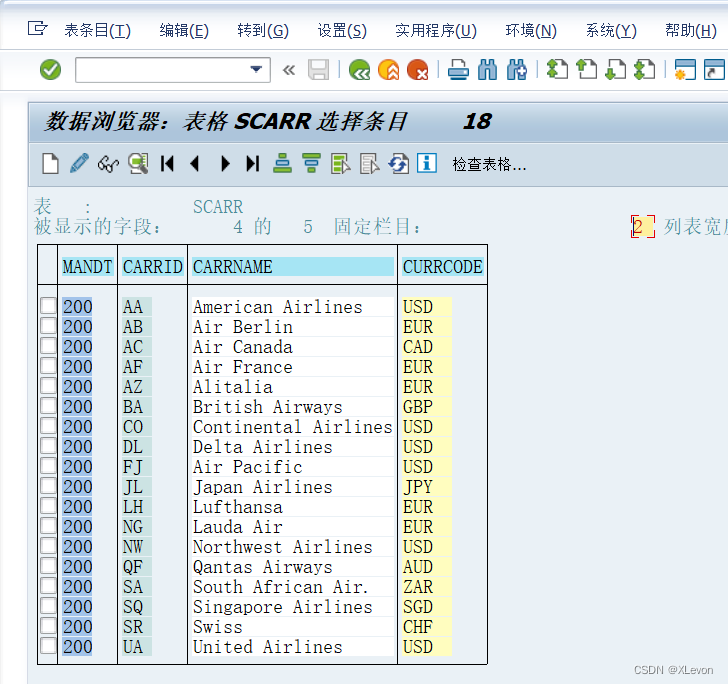This screenshot has width=728, height=684.
Task: Click the green checkmark Enter icon
Action: 50,70
